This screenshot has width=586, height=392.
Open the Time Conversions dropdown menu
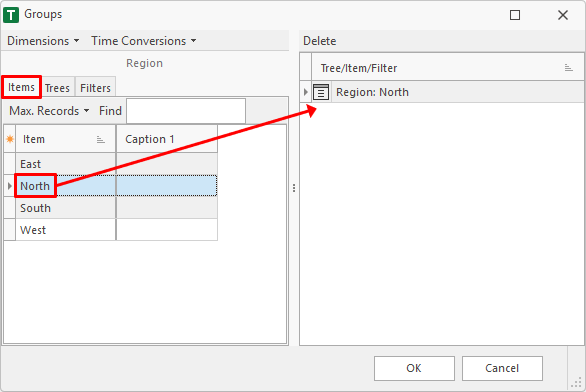click(144, 41)
